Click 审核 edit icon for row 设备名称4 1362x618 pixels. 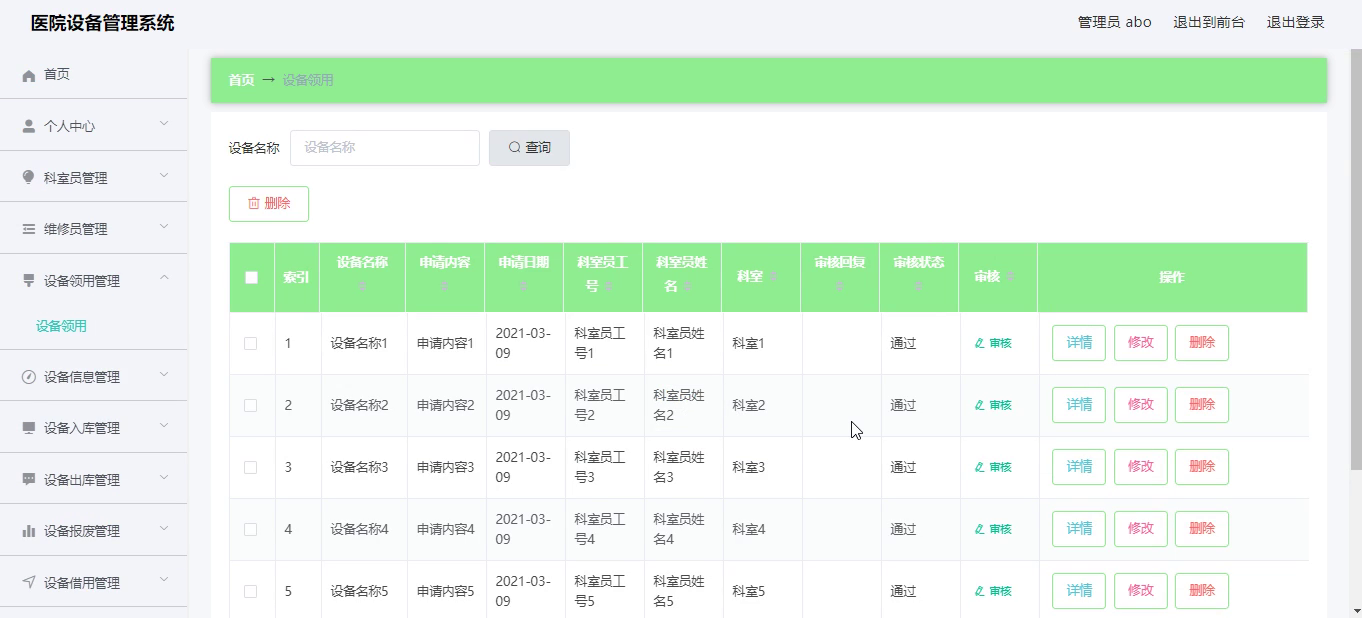(980, 530)
